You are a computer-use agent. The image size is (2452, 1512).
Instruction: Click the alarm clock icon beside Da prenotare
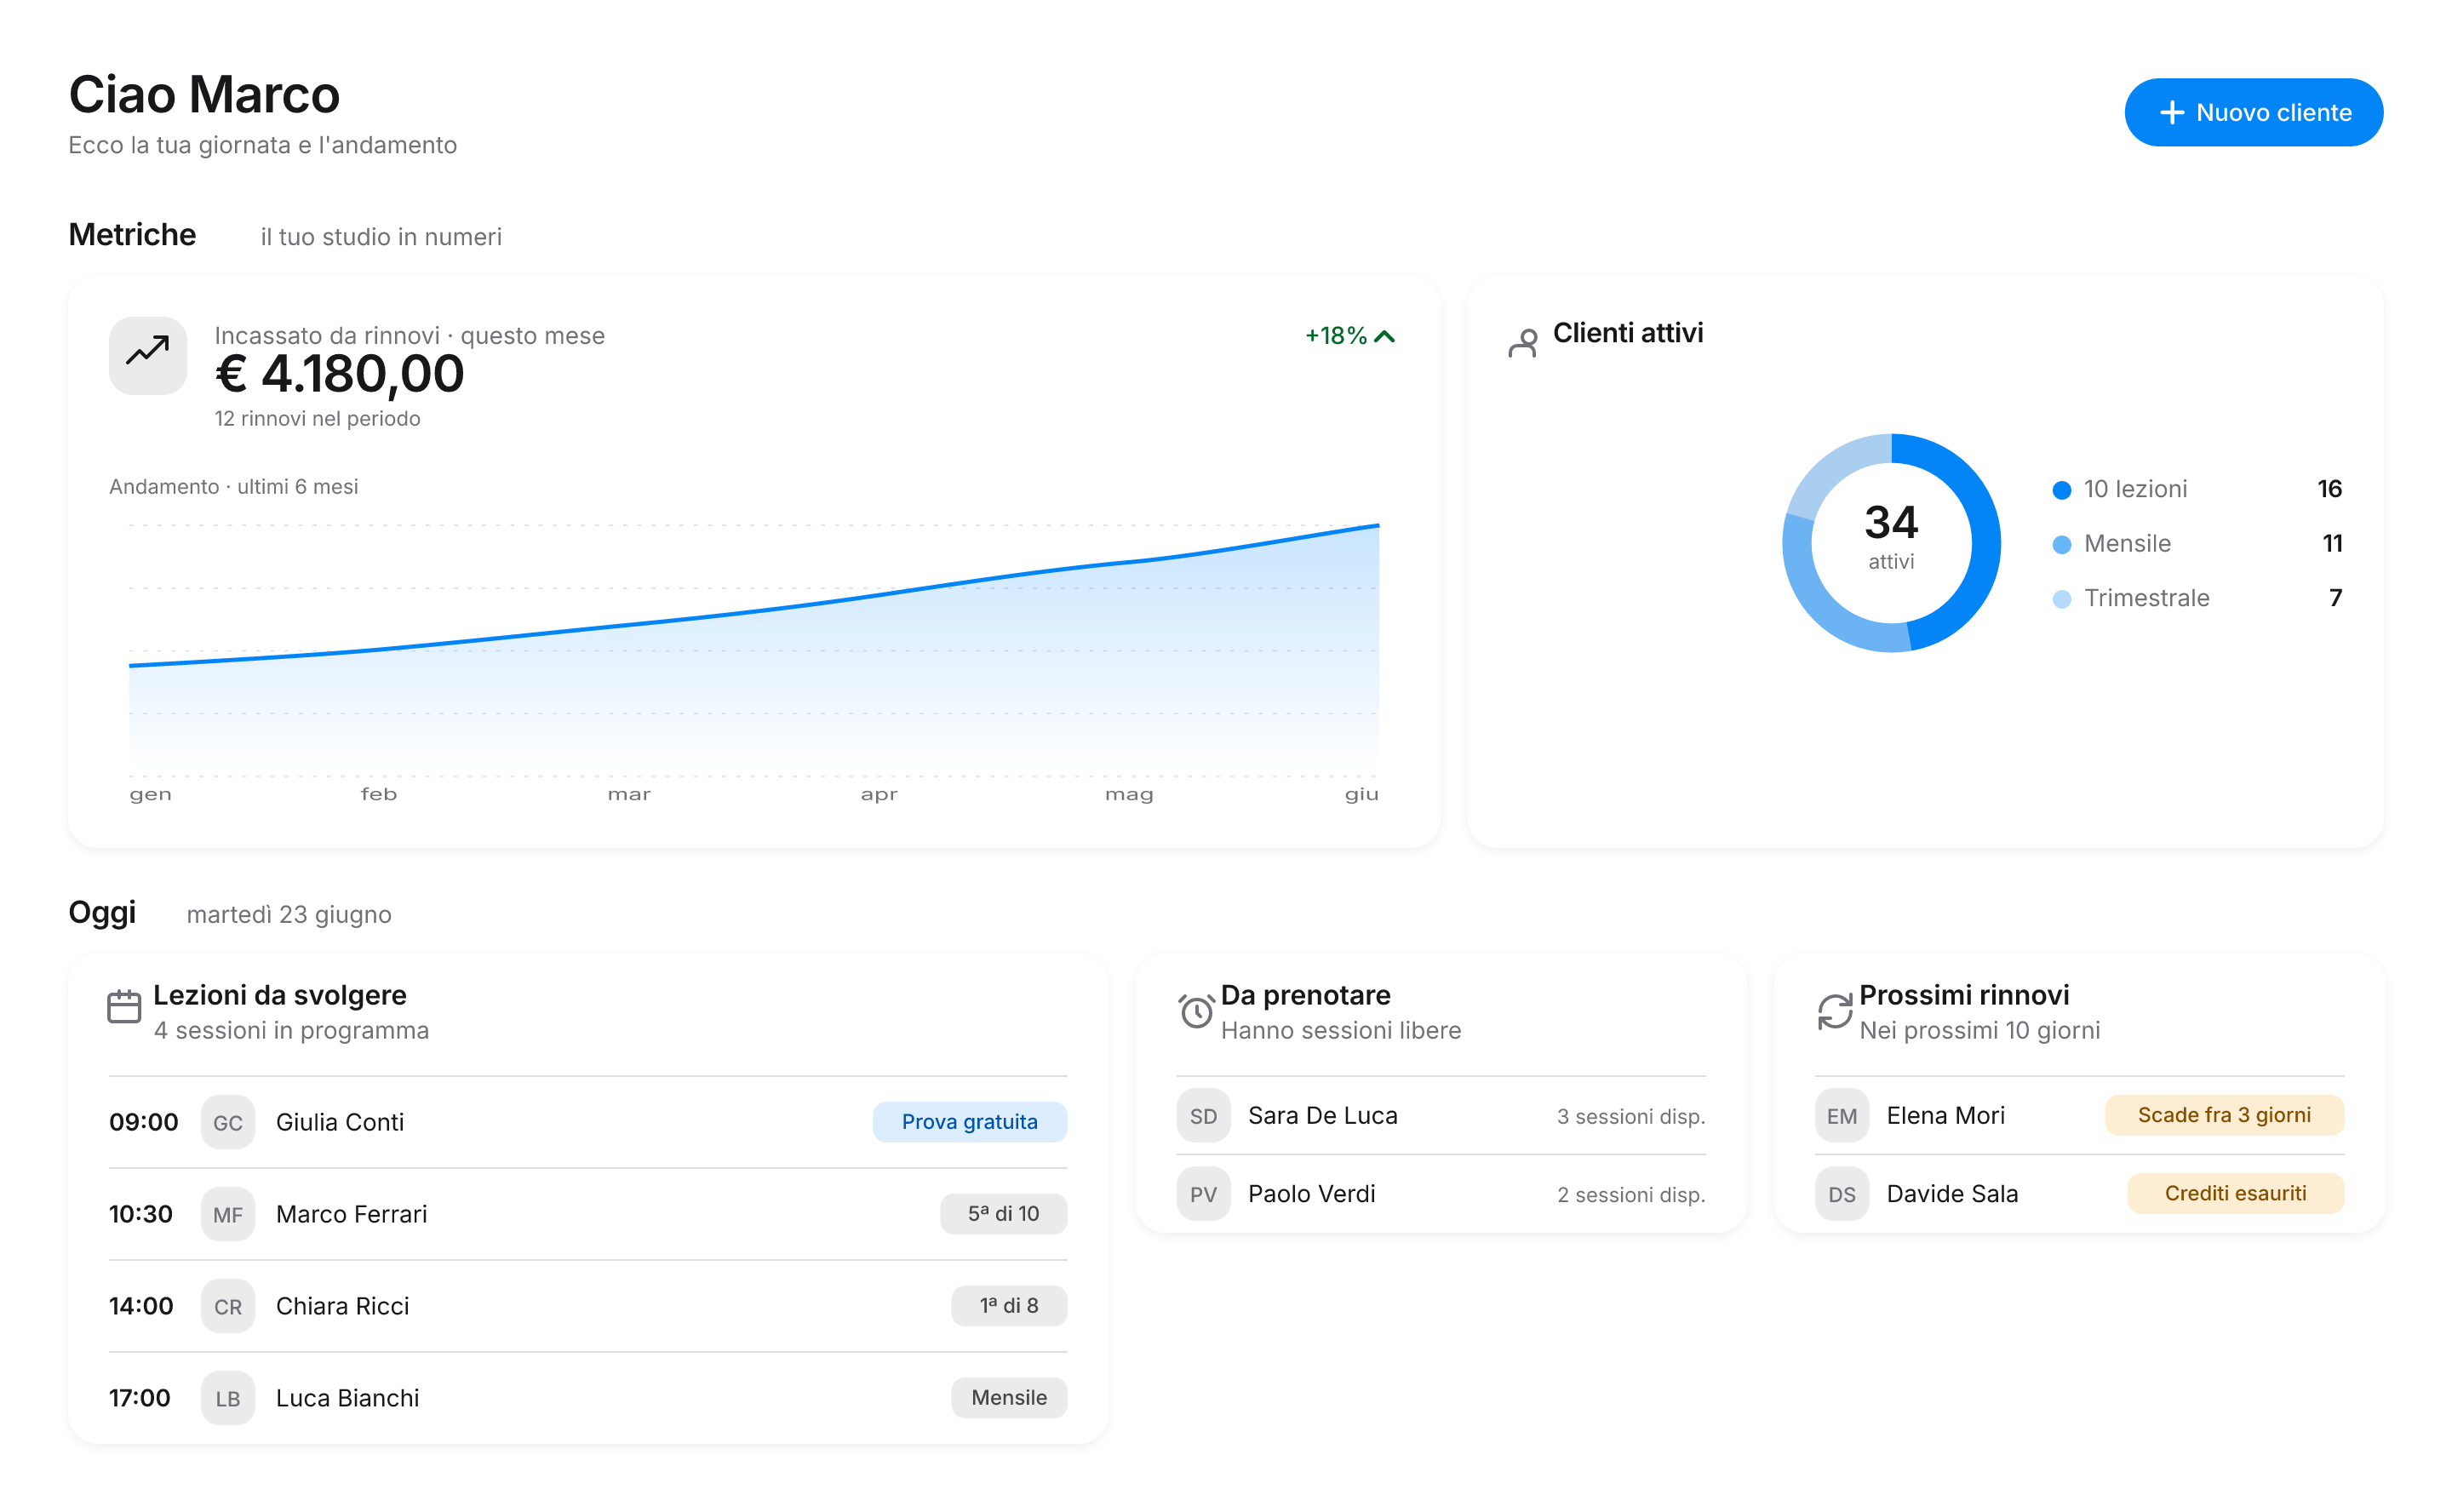coord(1195,1011)
